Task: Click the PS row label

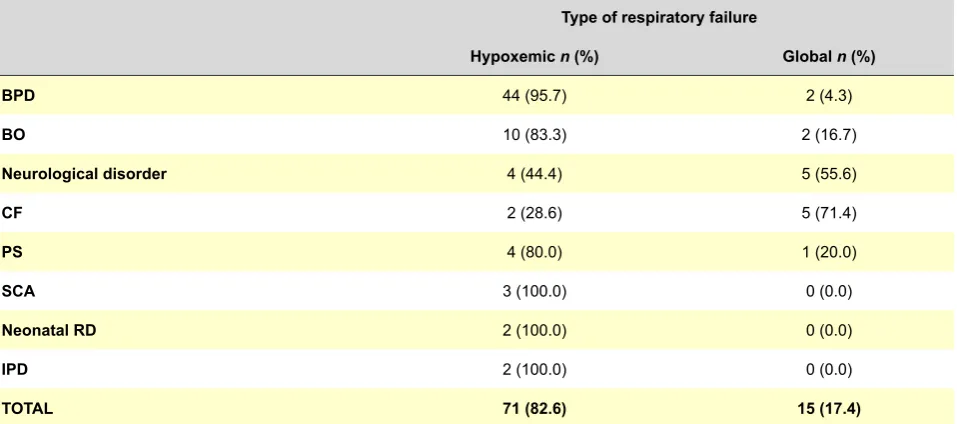Action: point(12,252)
